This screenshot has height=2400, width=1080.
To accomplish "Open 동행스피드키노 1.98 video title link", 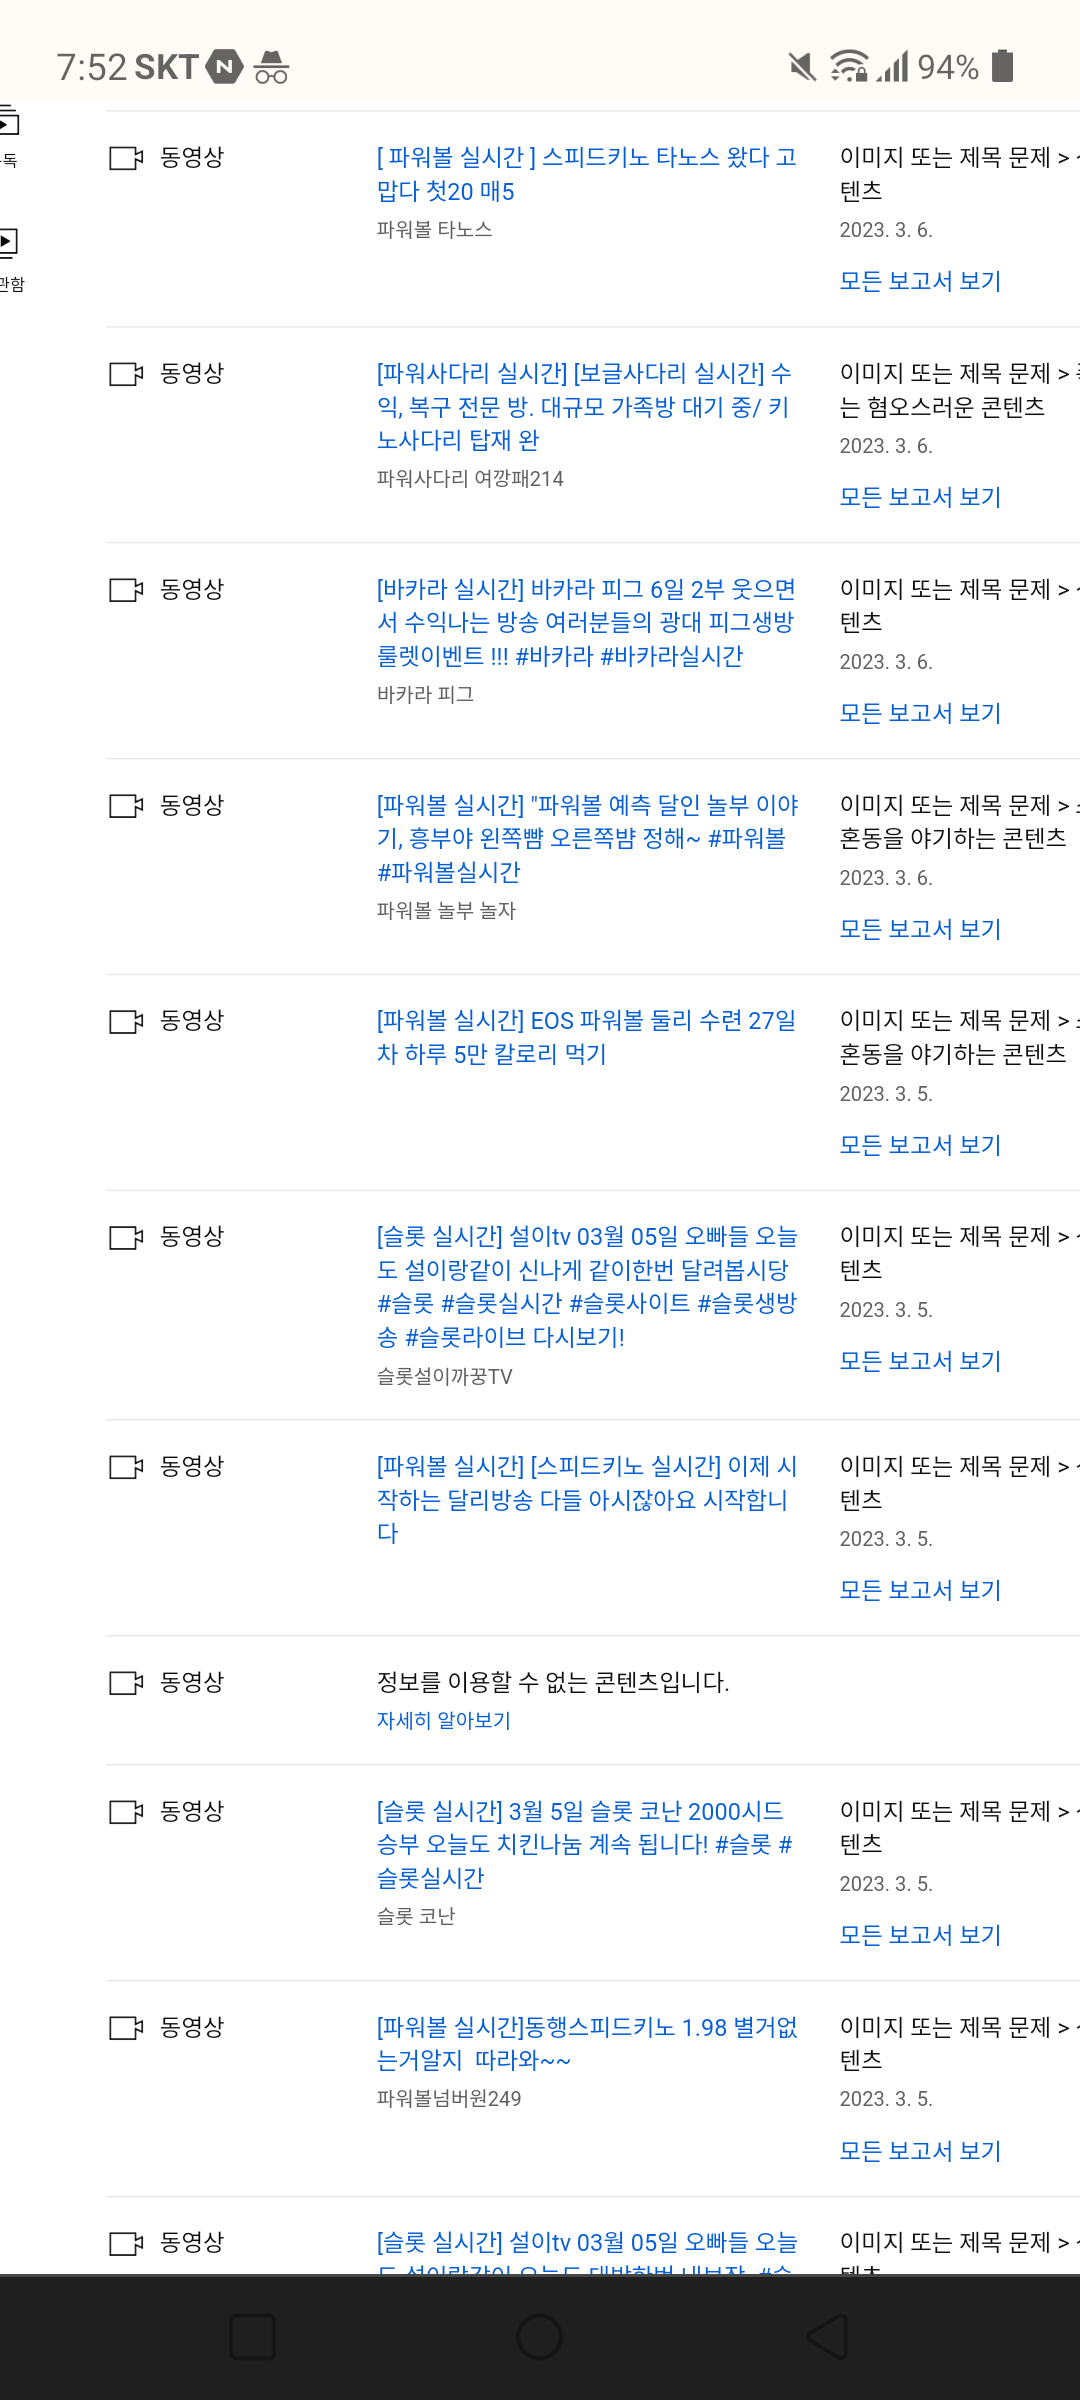I will coord(586,2043).
